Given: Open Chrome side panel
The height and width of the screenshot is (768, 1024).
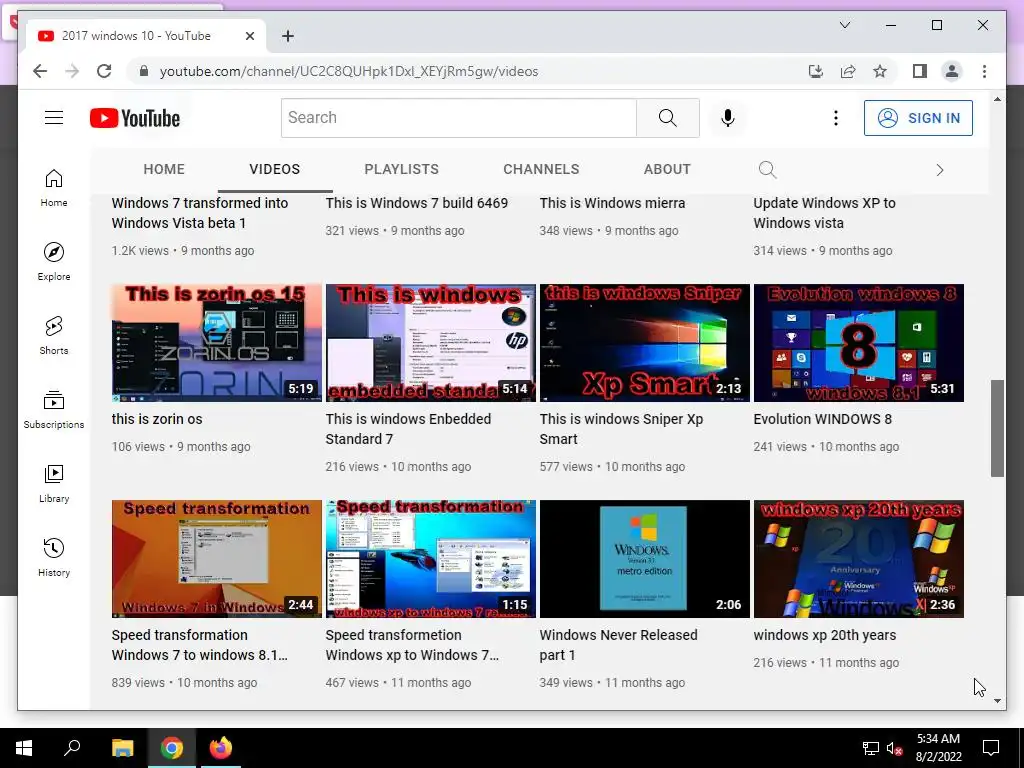Looking at the screenshot, I should pyautogui.click(x=920, y=71).
